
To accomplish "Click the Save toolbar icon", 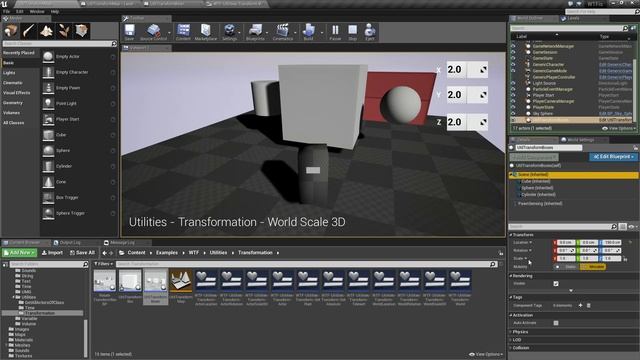I will 129,32.
